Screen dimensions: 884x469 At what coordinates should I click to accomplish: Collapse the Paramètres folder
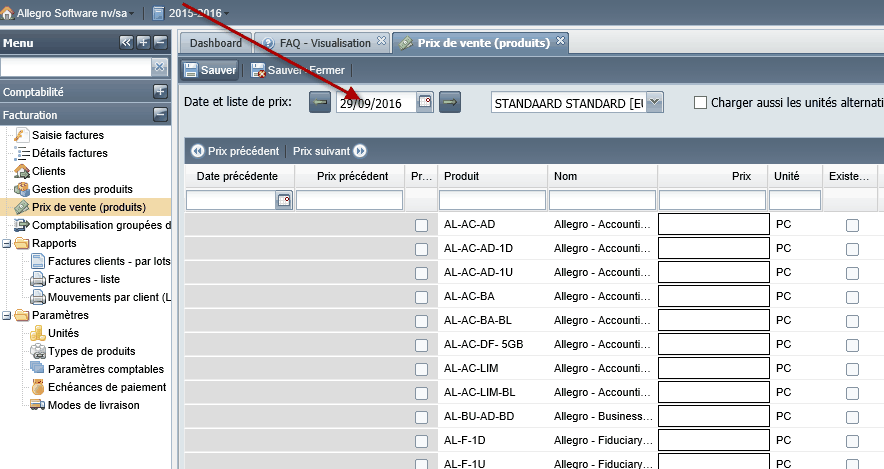click(x=7, y=316)
